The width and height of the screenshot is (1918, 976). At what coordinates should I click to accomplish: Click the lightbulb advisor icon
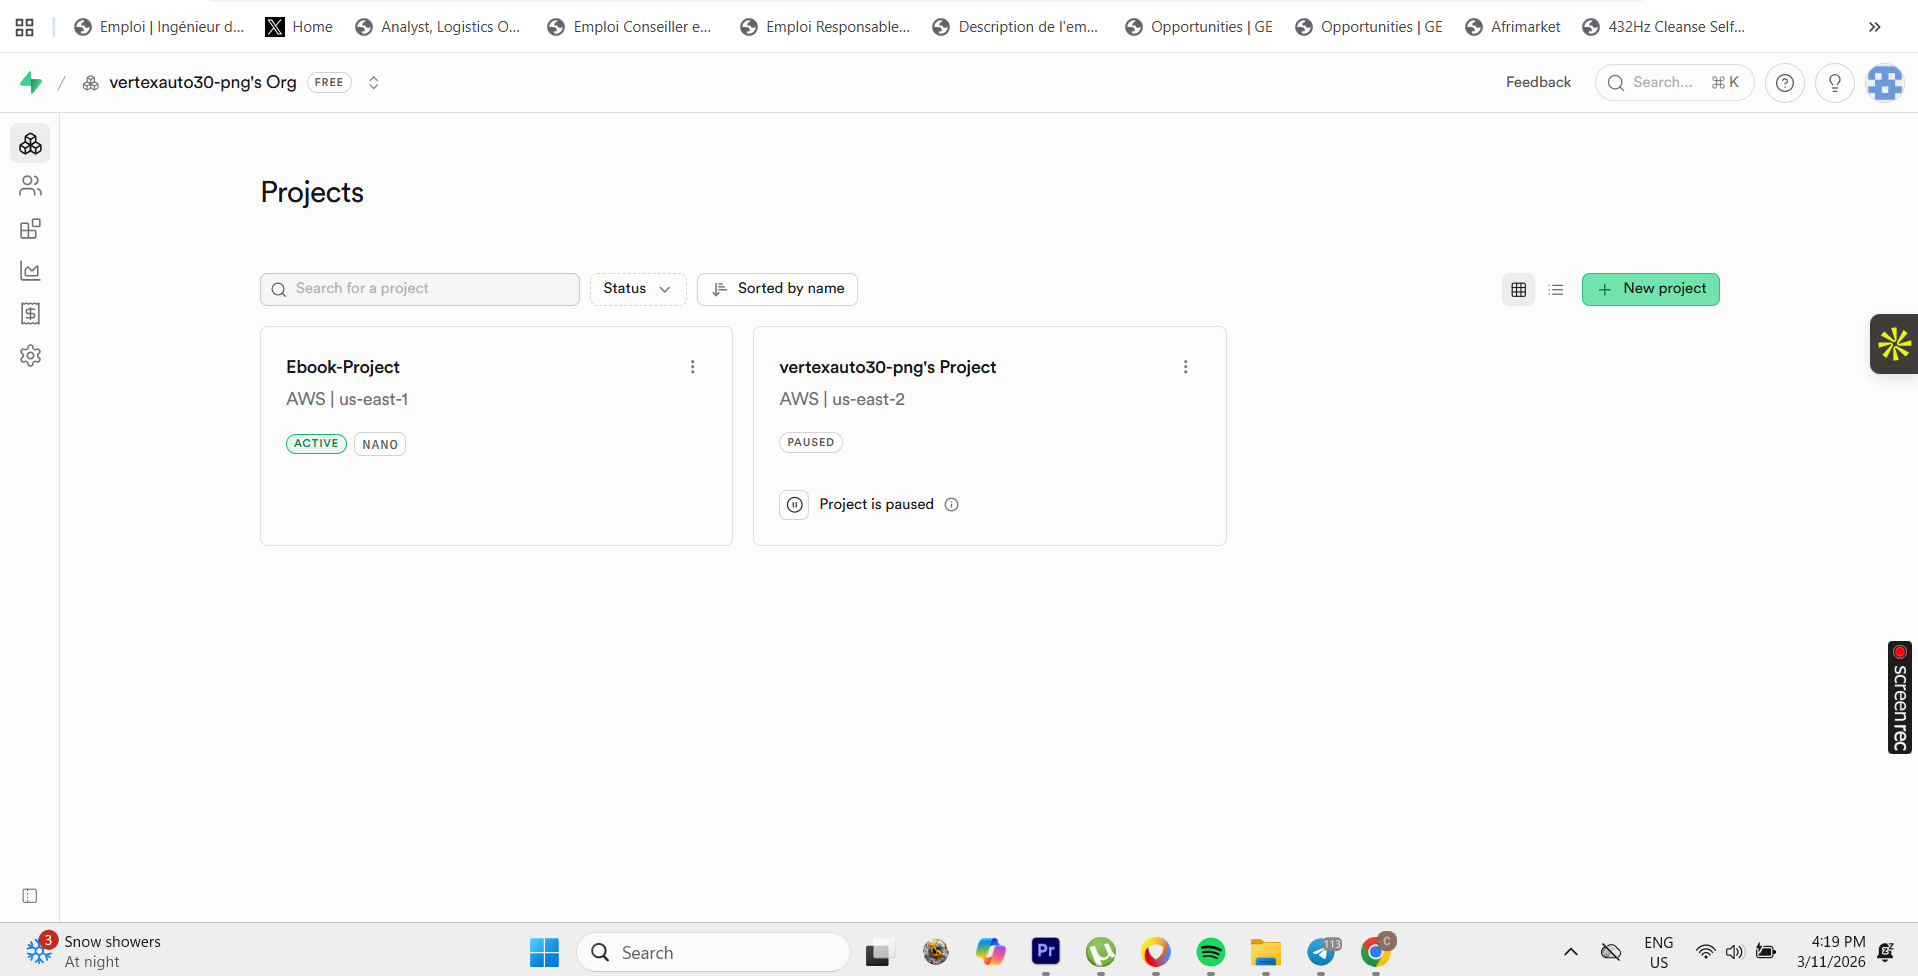(x=1834, y=83)
